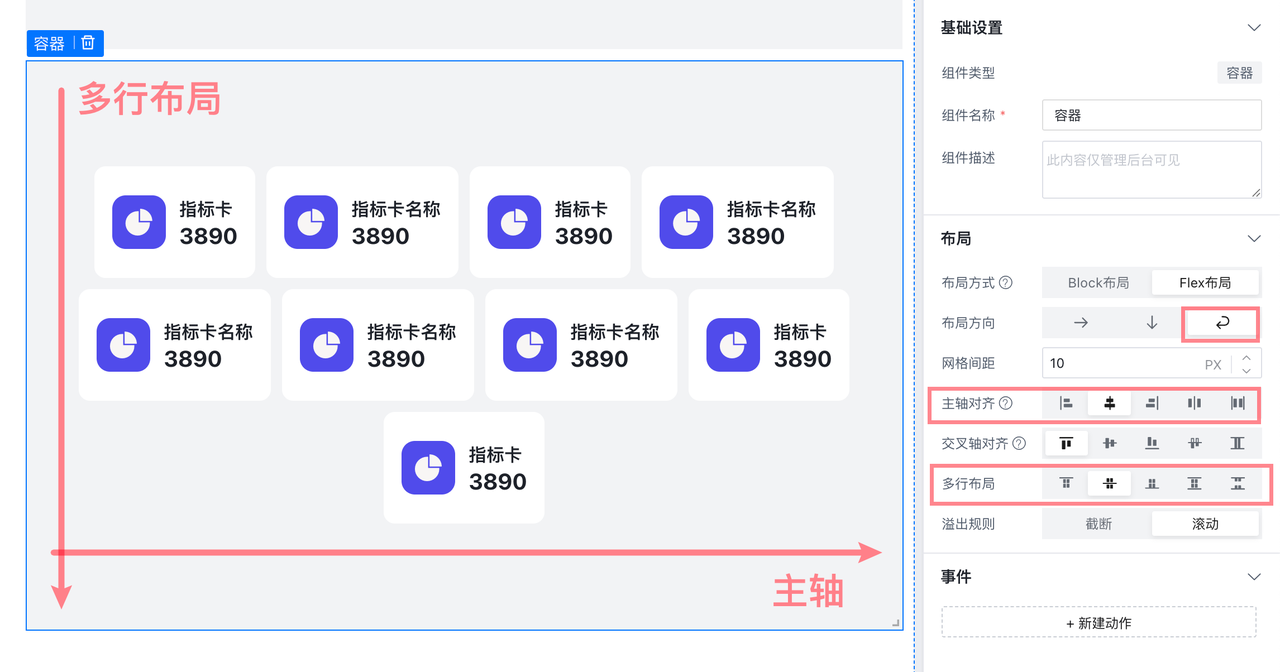Click the 新建动作 button
Image resolution: width=1280 pixels, height=672 pixels.
click(x=1099, y=623)
